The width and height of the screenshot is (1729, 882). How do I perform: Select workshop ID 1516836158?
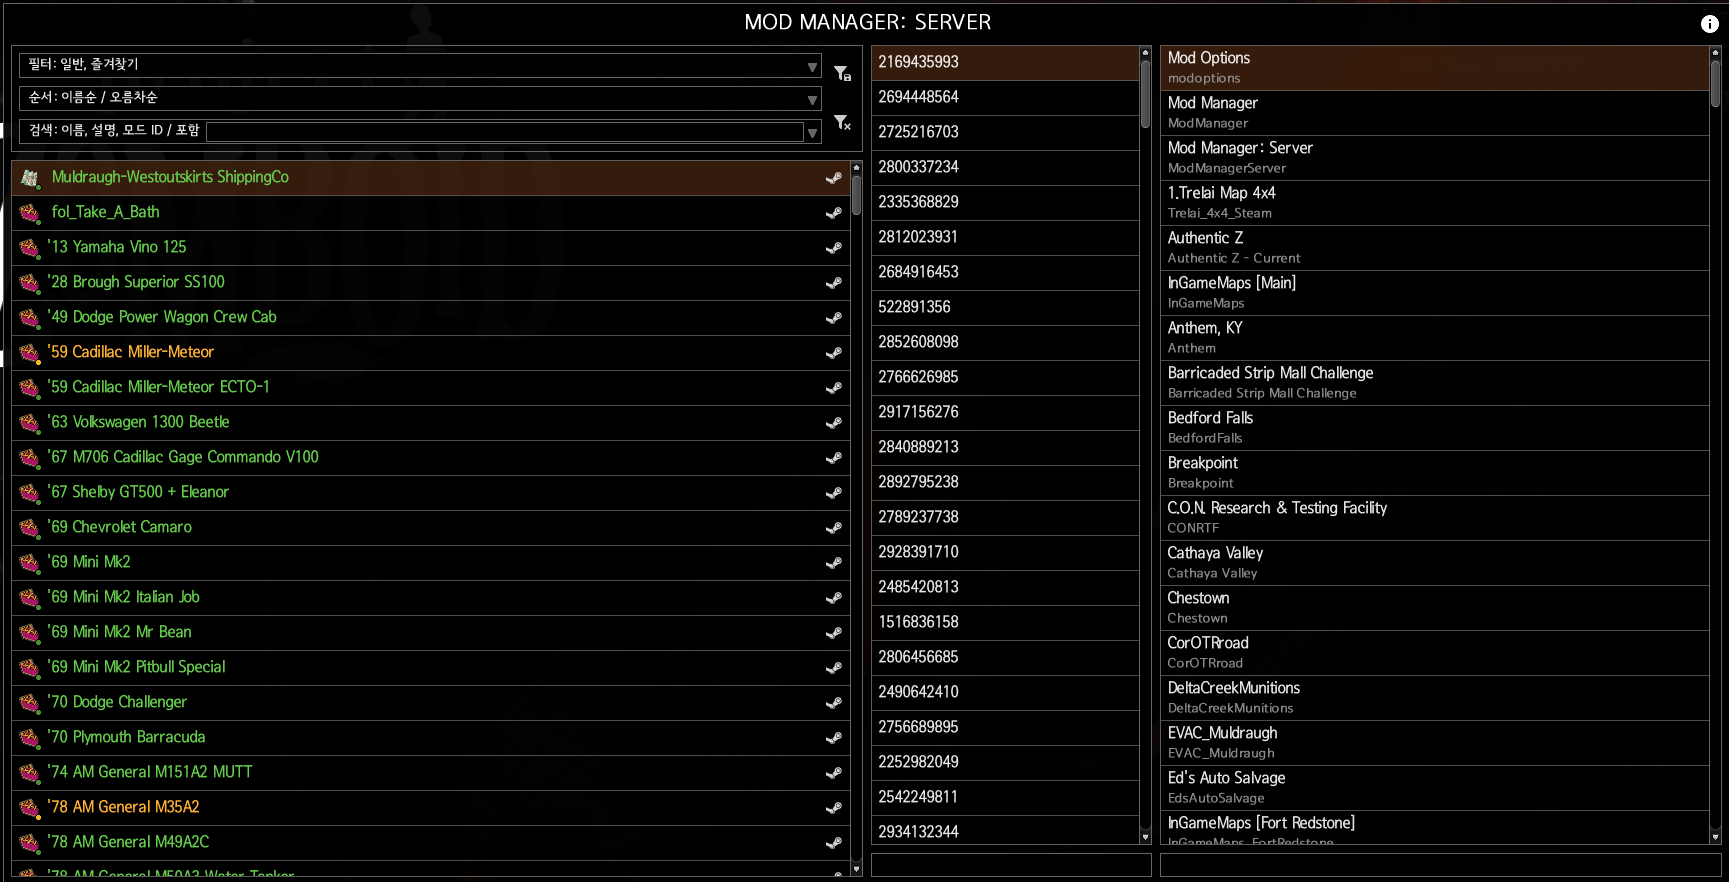tap(1005, 622)
